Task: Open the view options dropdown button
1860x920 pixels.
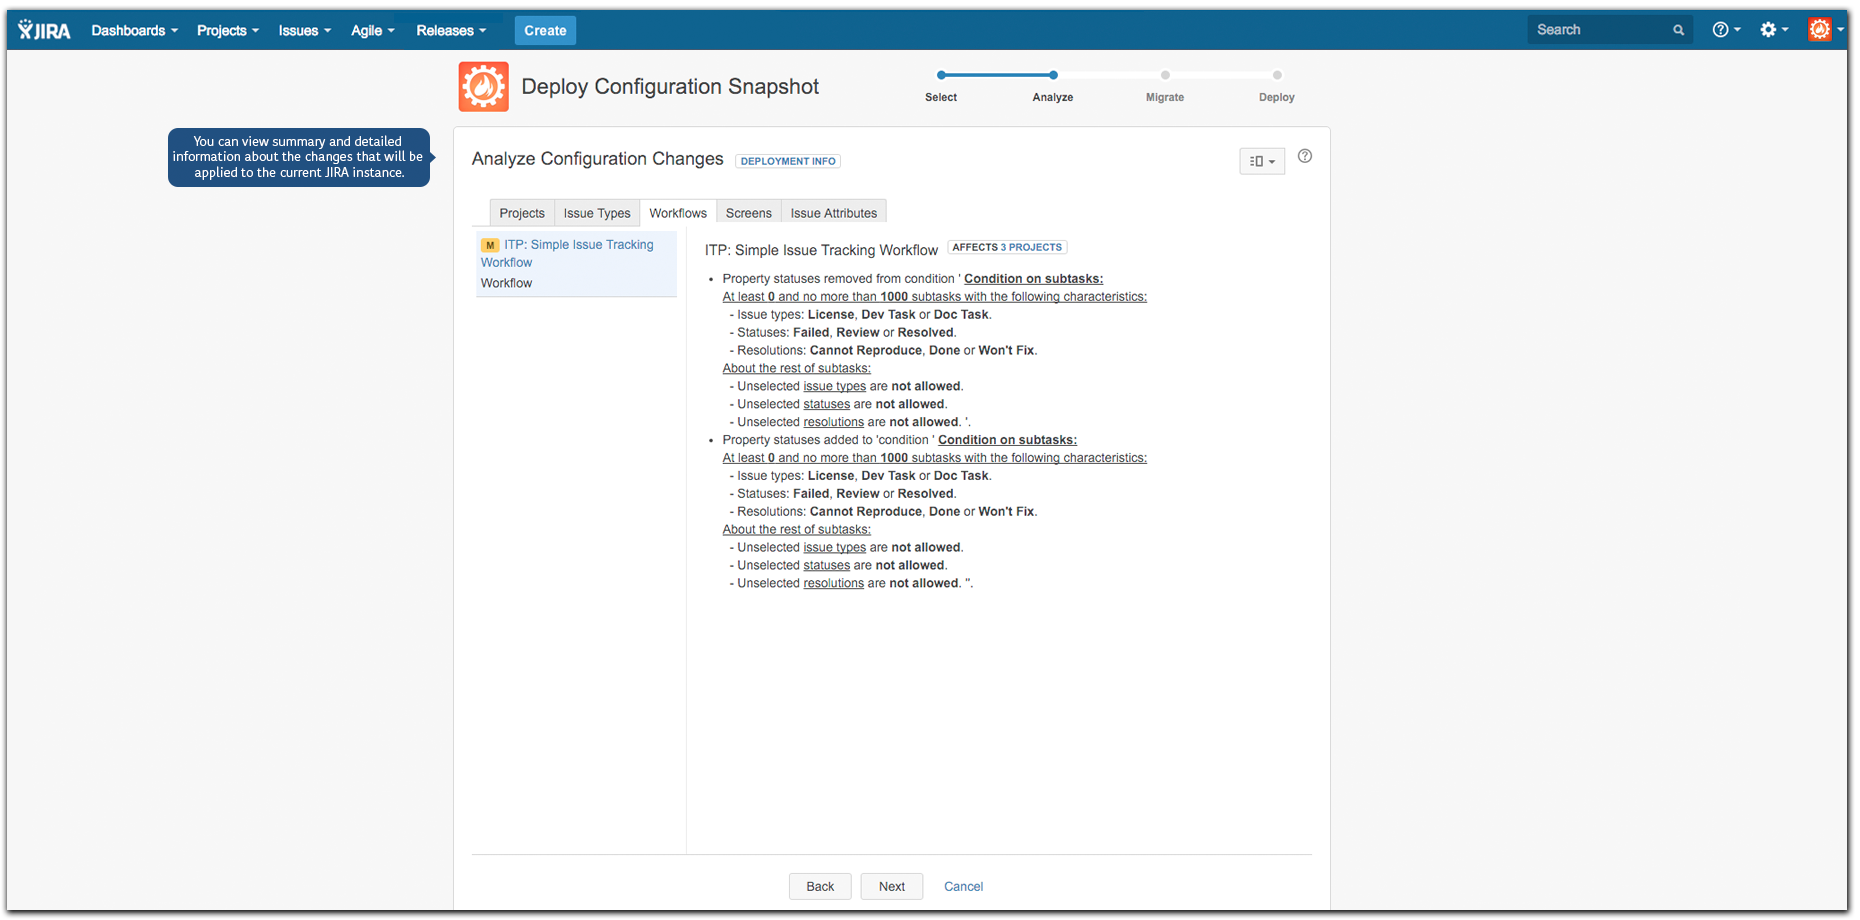Action: click(x=1262, y=161)
